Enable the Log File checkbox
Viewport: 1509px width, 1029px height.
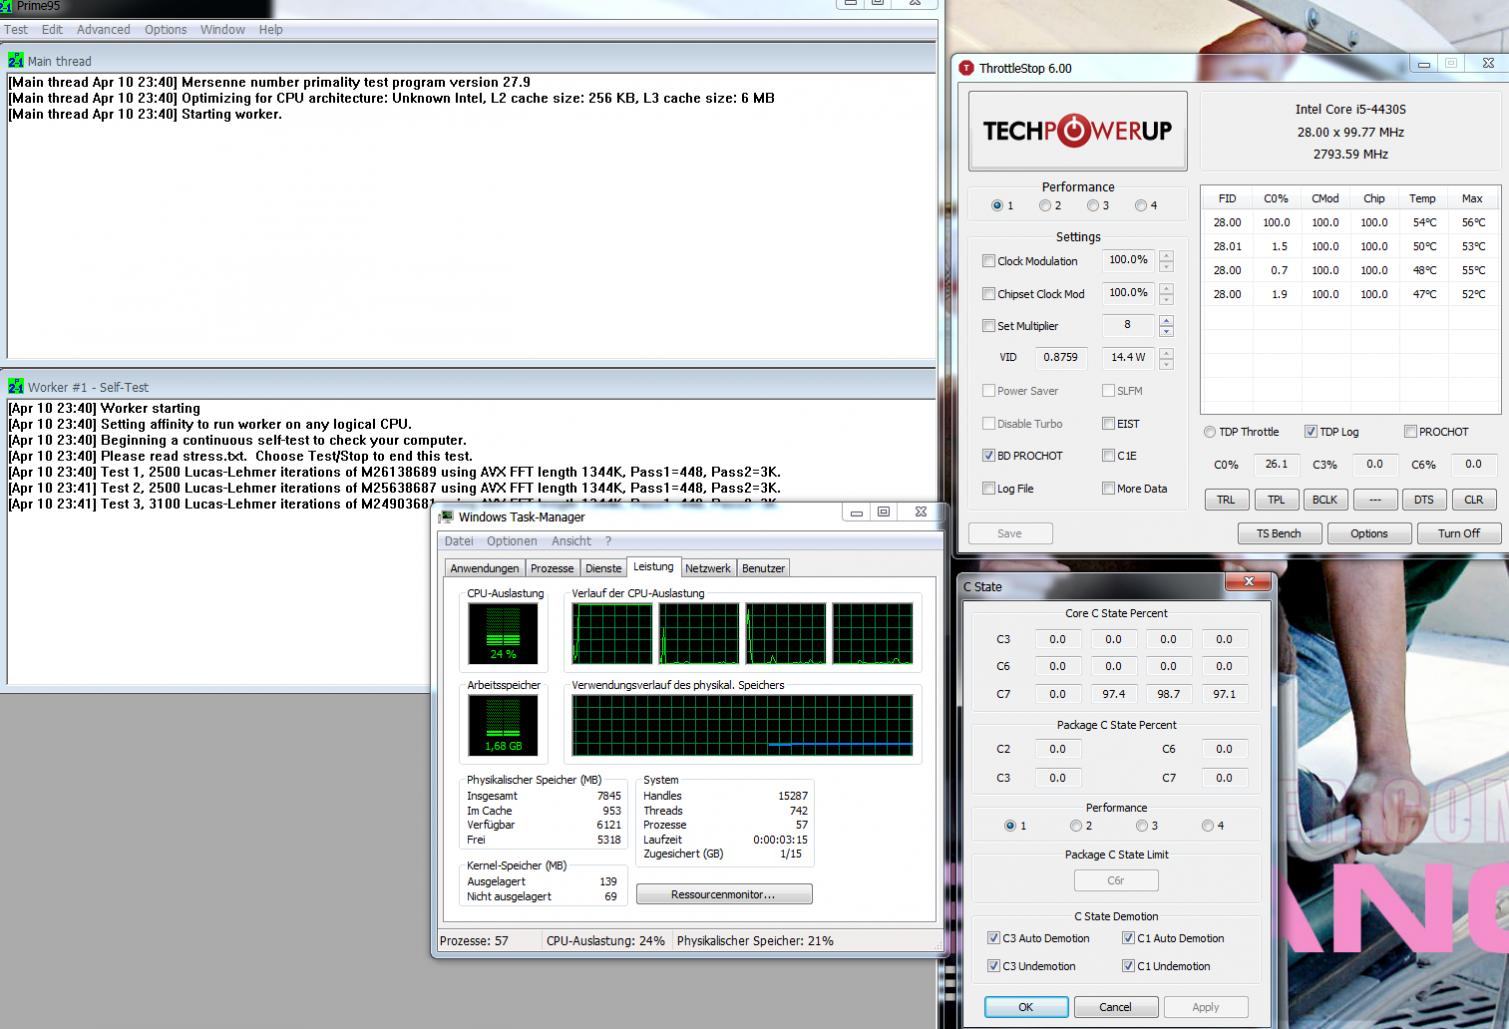[x=988, y=489]
